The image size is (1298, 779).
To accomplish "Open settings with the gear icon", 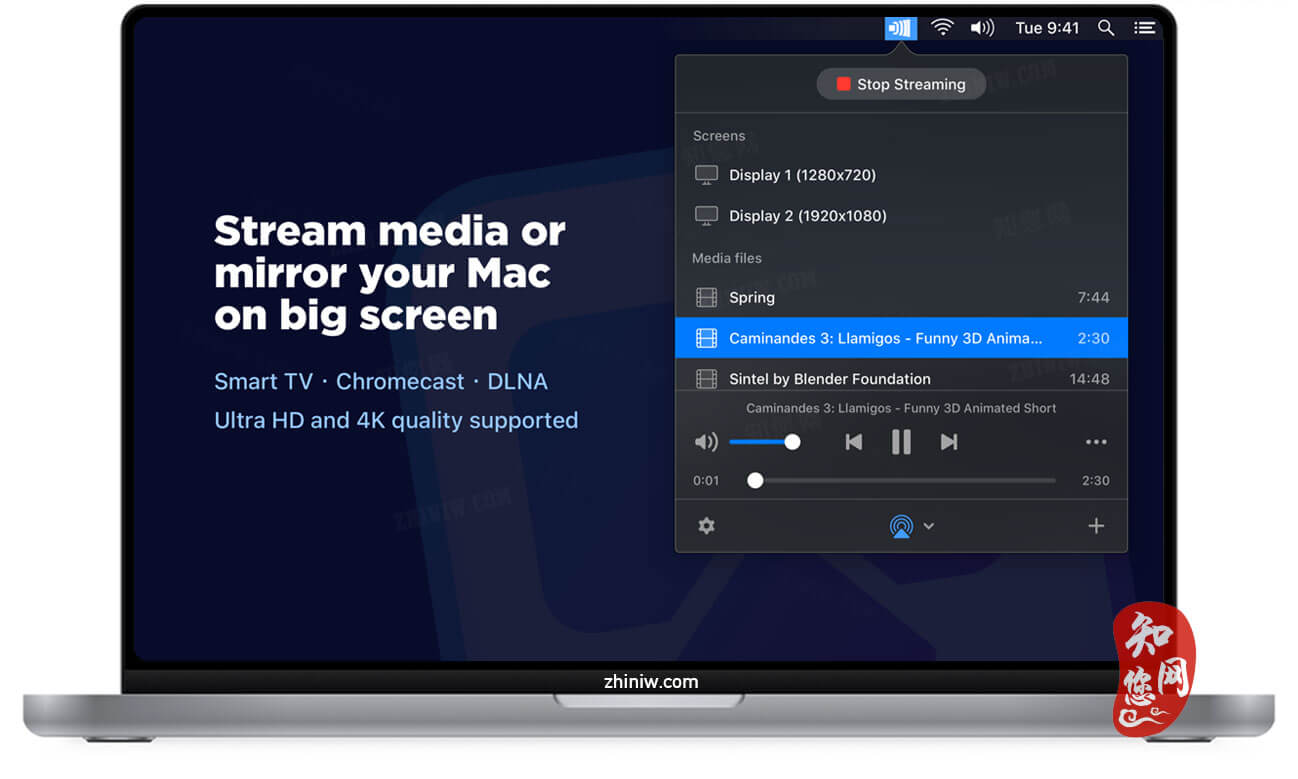I will pos(707,526).
